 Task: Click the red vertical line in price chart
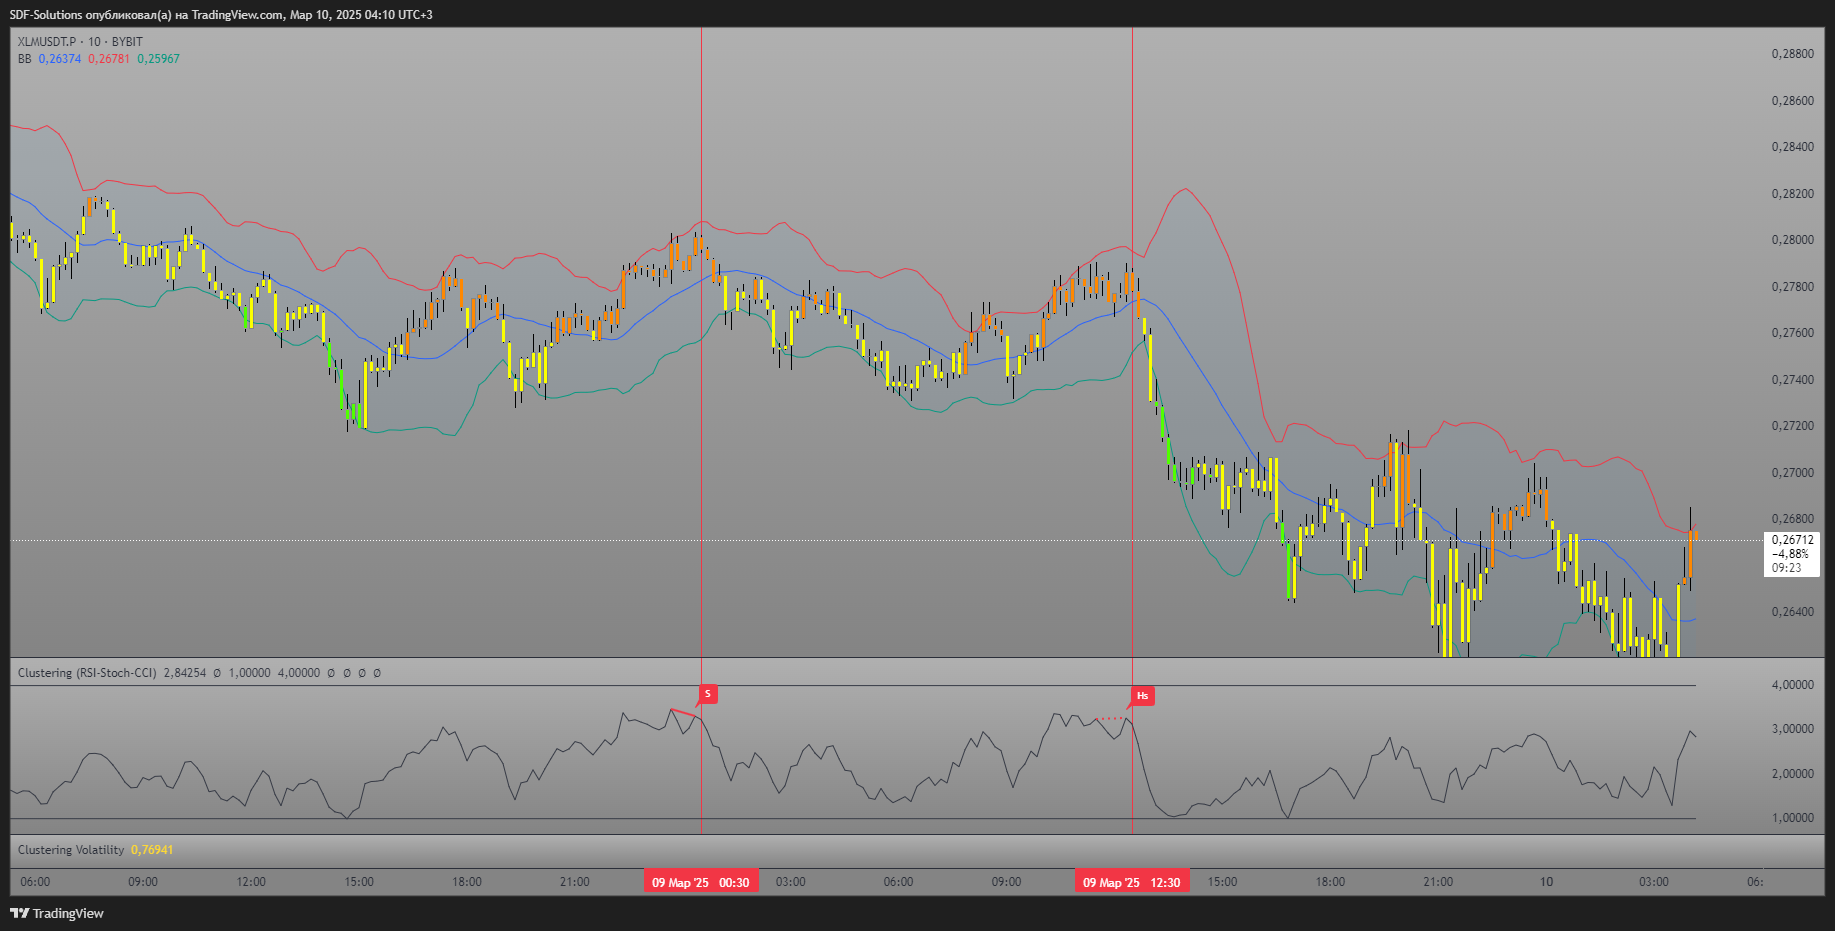point(1132,342)
